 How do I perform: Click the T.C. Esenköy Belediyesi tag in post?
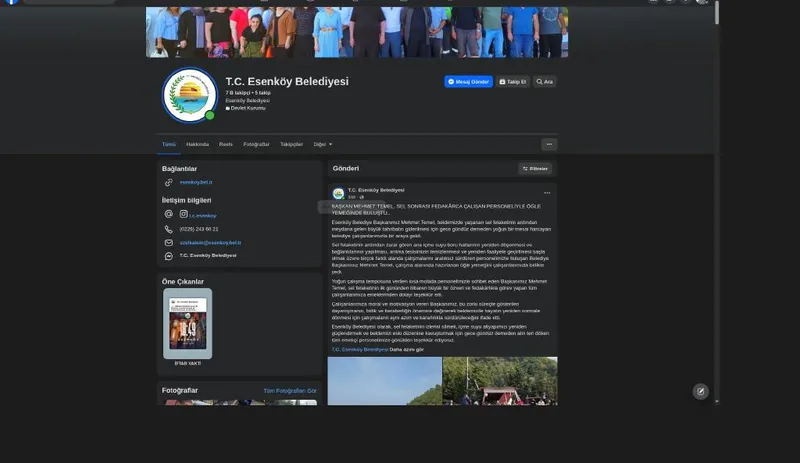pos(360,350)
